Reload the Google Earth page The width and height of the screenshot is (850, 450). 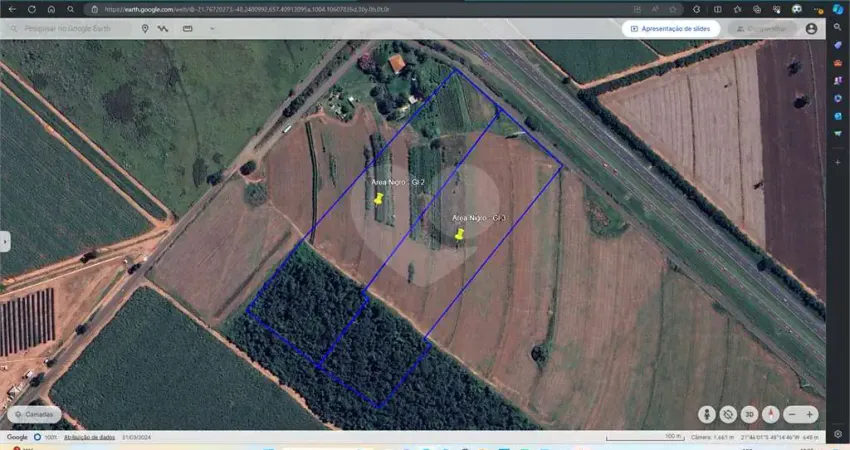(31, 9)
